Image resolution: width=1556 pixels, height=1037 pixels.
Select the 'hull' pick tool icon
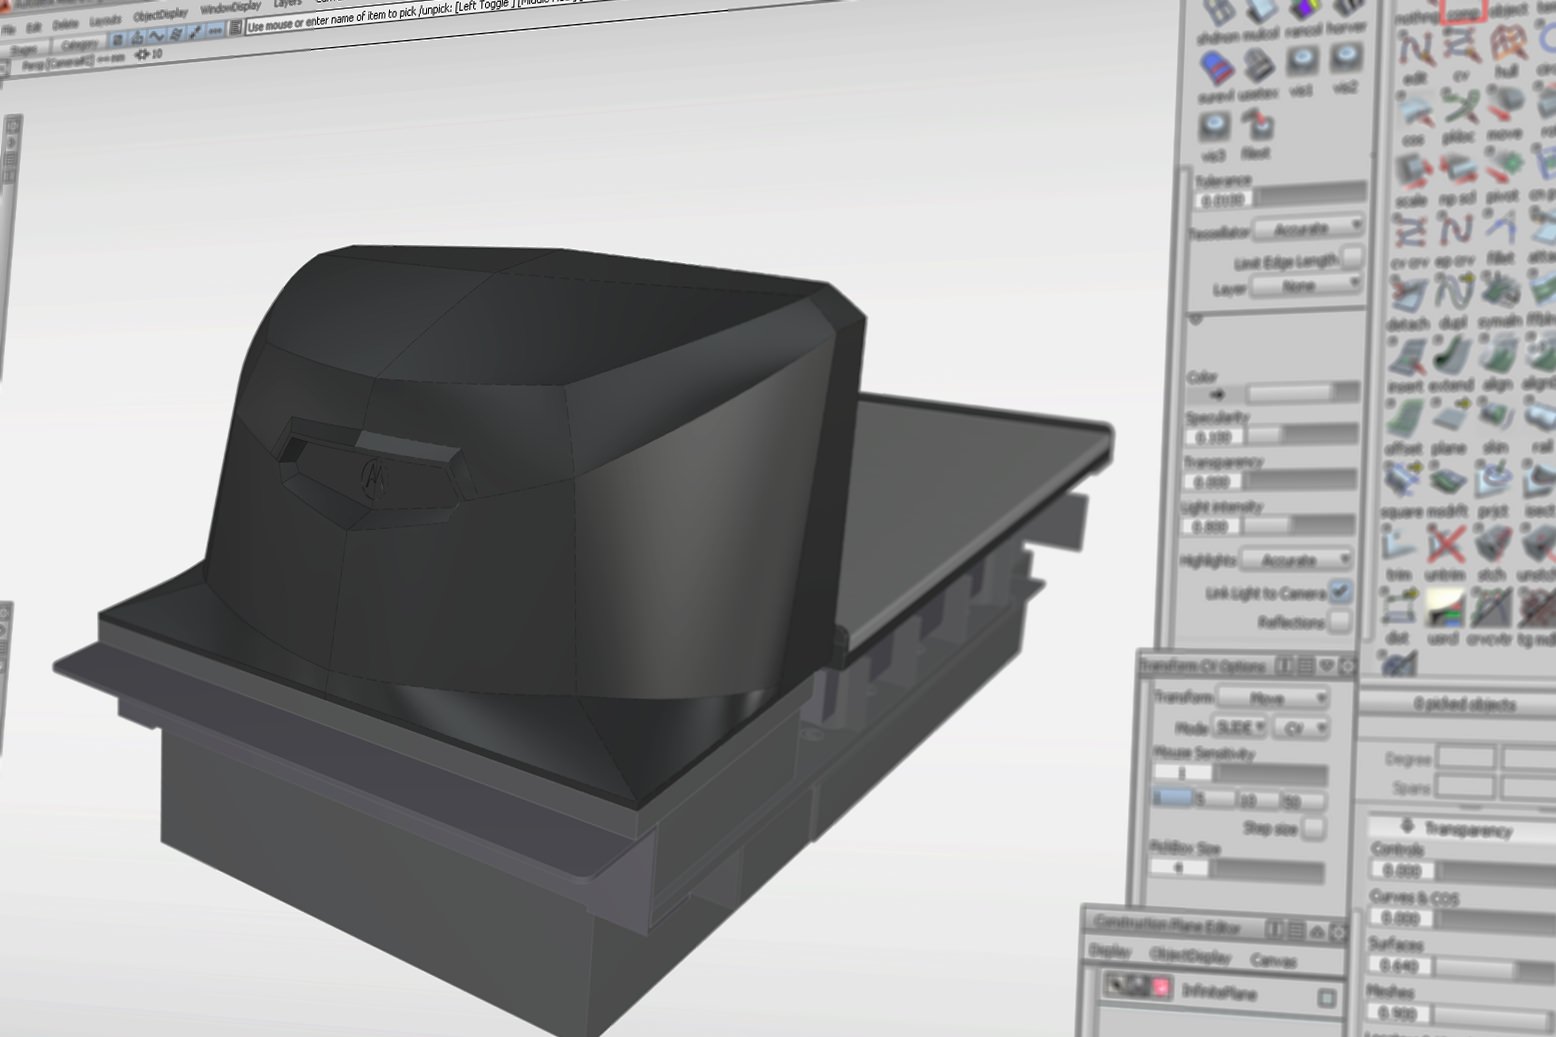1507,44
